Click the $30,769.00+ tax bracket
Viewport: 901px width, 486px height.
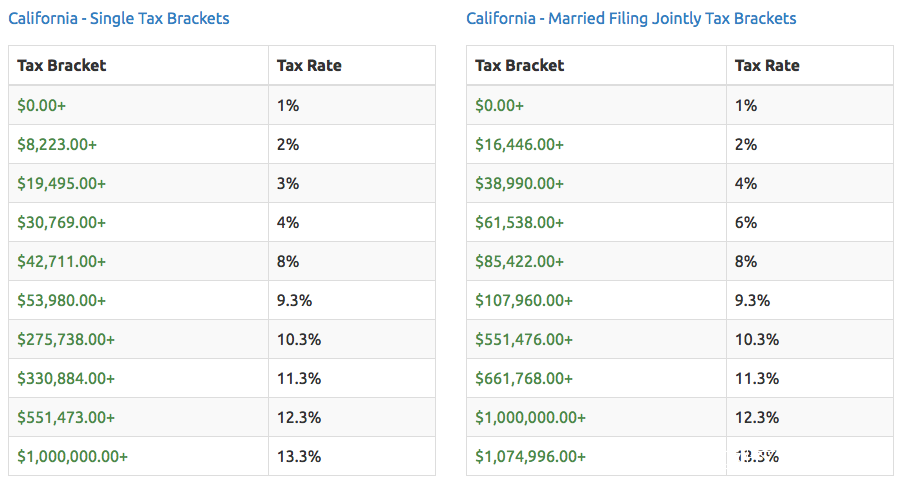[x=61, y=222]
